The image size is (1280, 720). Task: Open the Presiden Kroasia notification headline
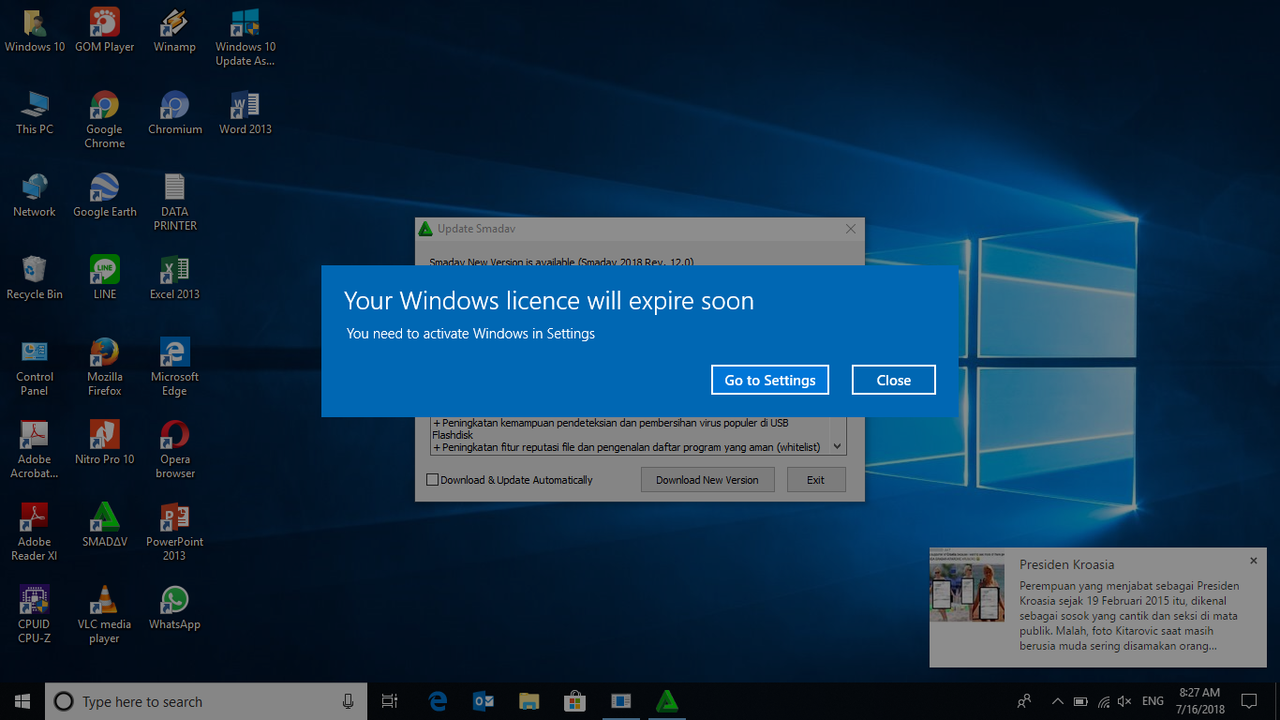click(x=1067, y=565)
